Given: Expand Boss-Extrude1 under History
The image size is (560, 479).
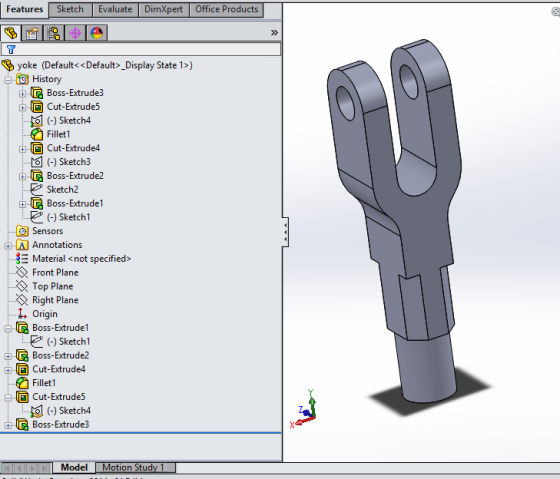Looking at the screenshot, I should tap(22, 204).
